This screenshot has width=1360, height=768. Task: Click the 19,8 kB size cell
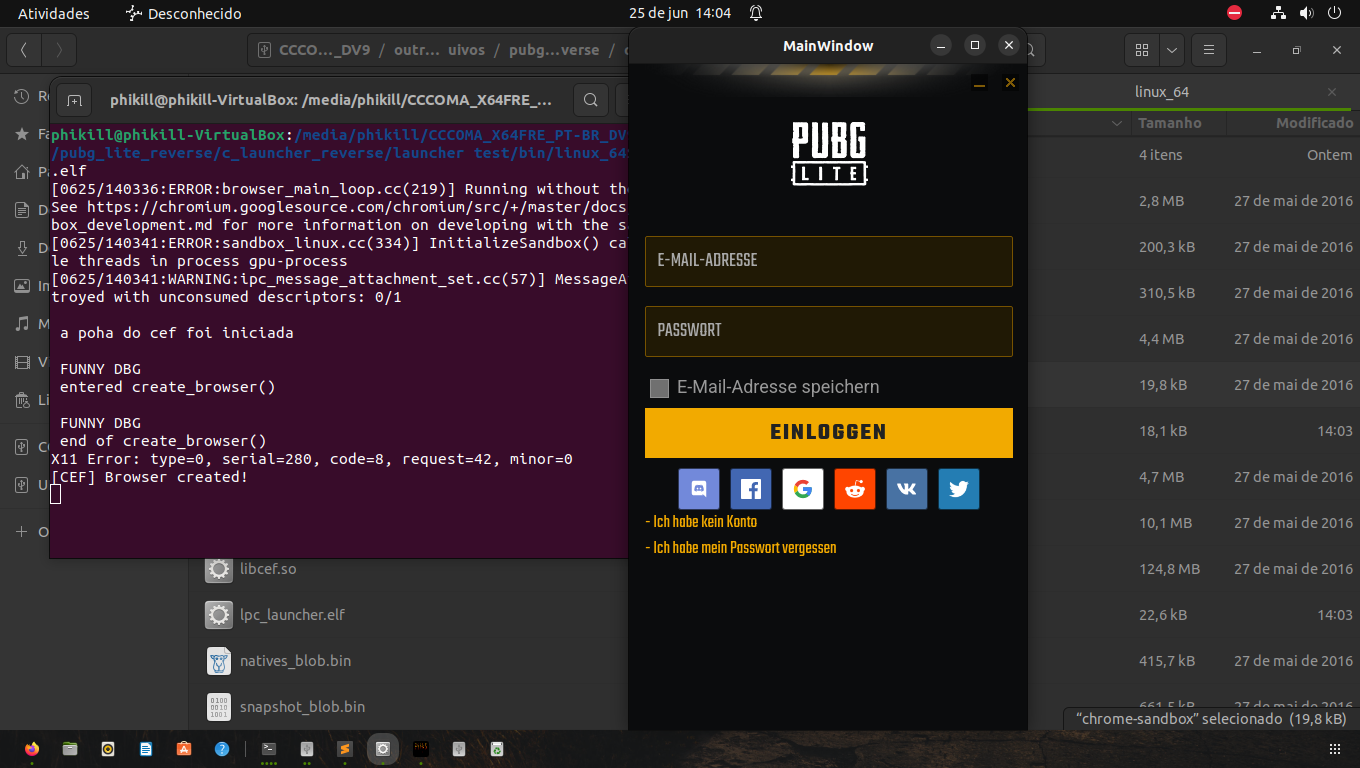[1163, 385]
